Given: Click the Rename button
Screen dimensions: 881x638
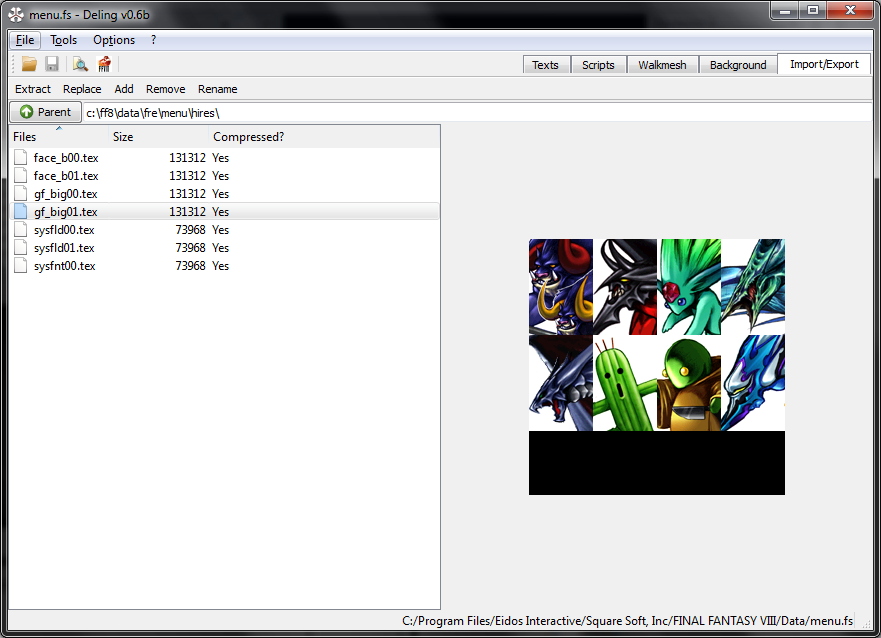Looking at the screenshot, I should (x=217, y=89).
